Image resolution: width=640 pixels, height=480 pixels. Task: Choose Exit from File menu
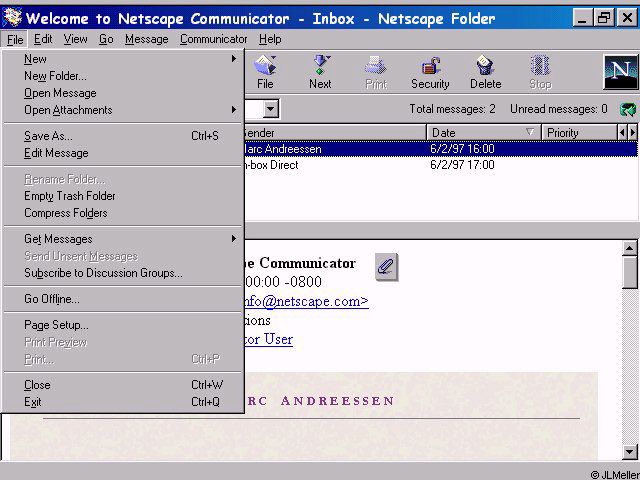coord(122,402)
